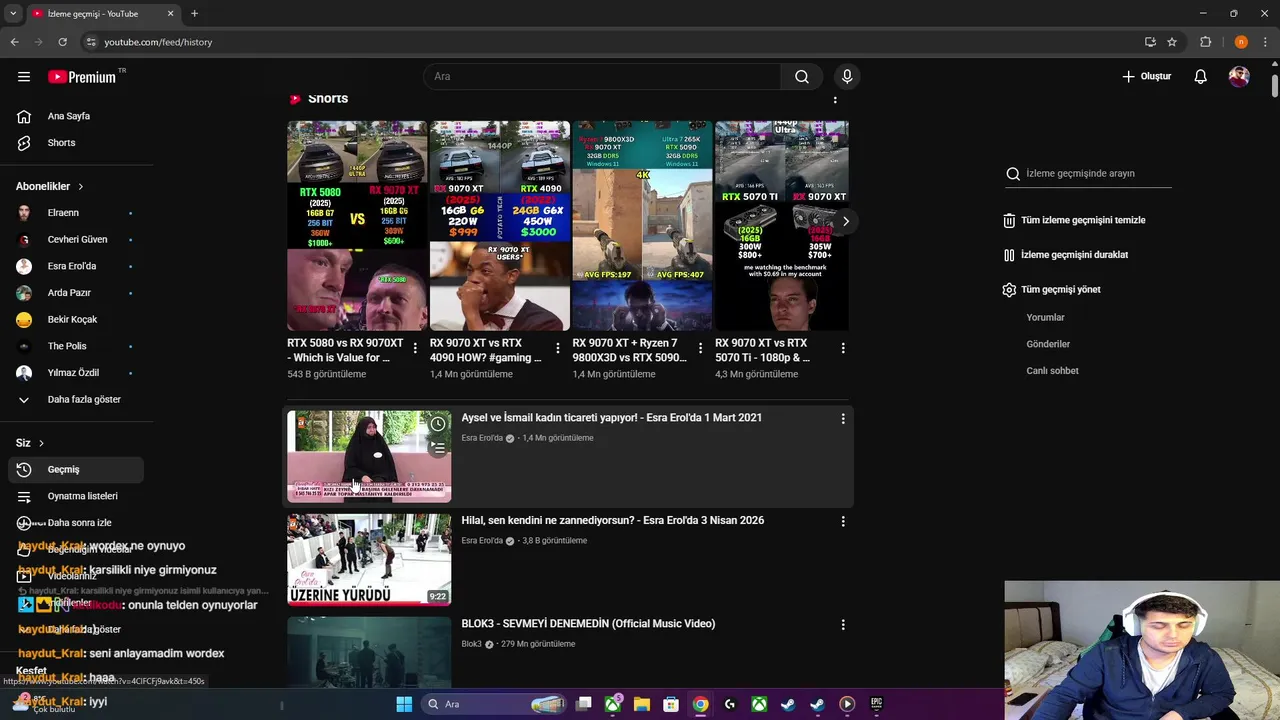Open Oynatma listeleri
Screen dimensions: 1280x720
[x=78, y=496]
